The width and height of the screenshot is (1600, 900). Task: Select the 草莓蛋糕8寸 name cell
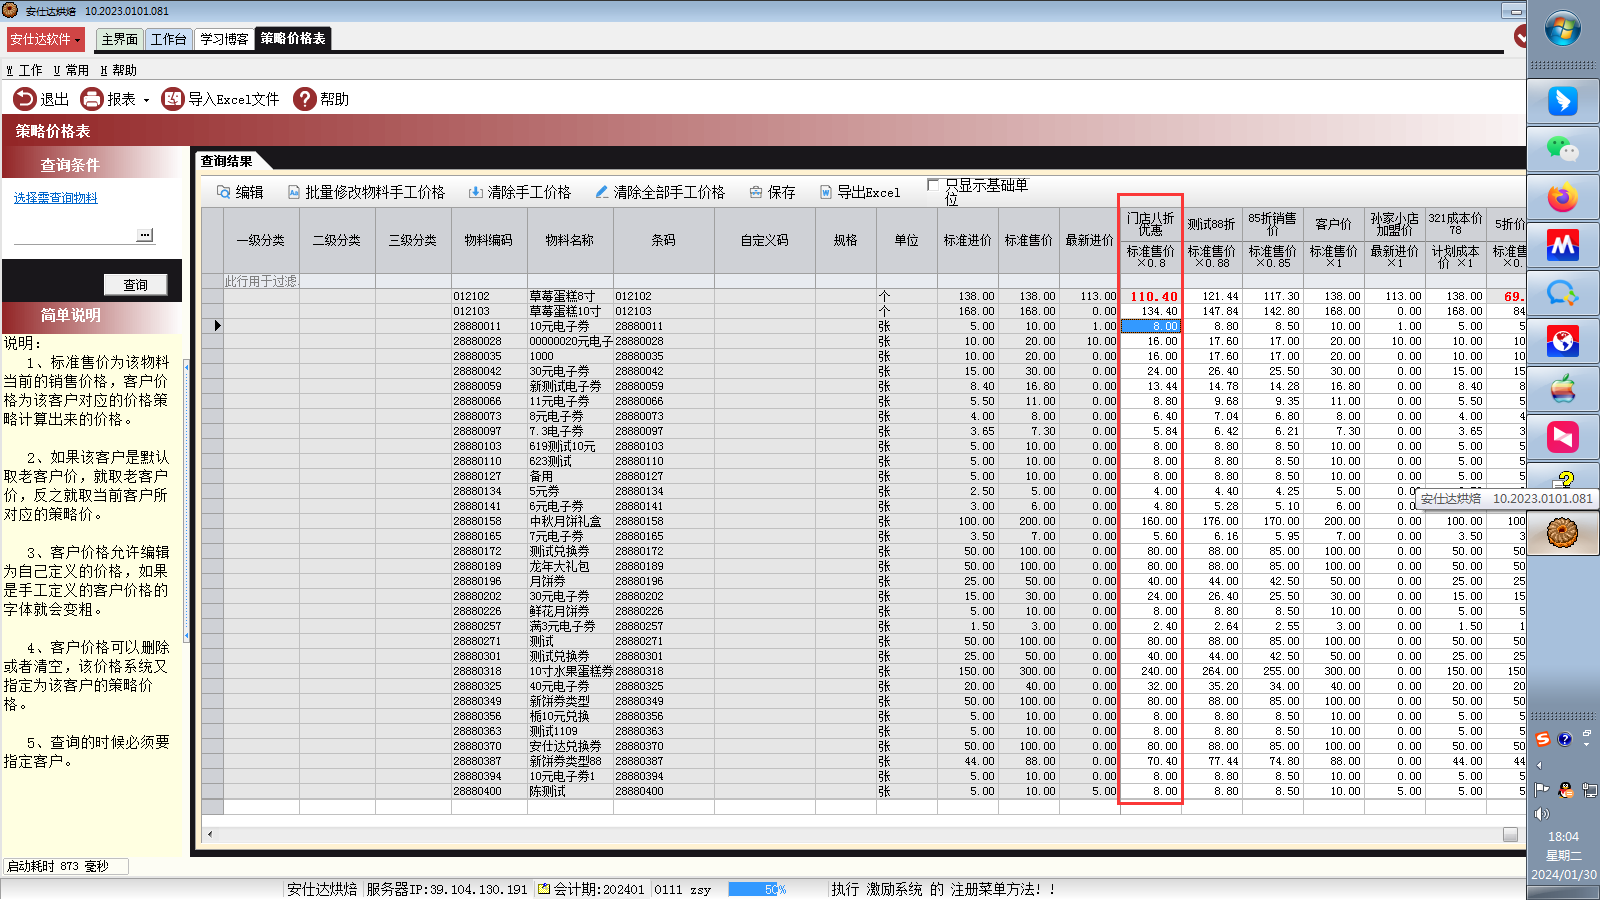(x=570, y=296)
